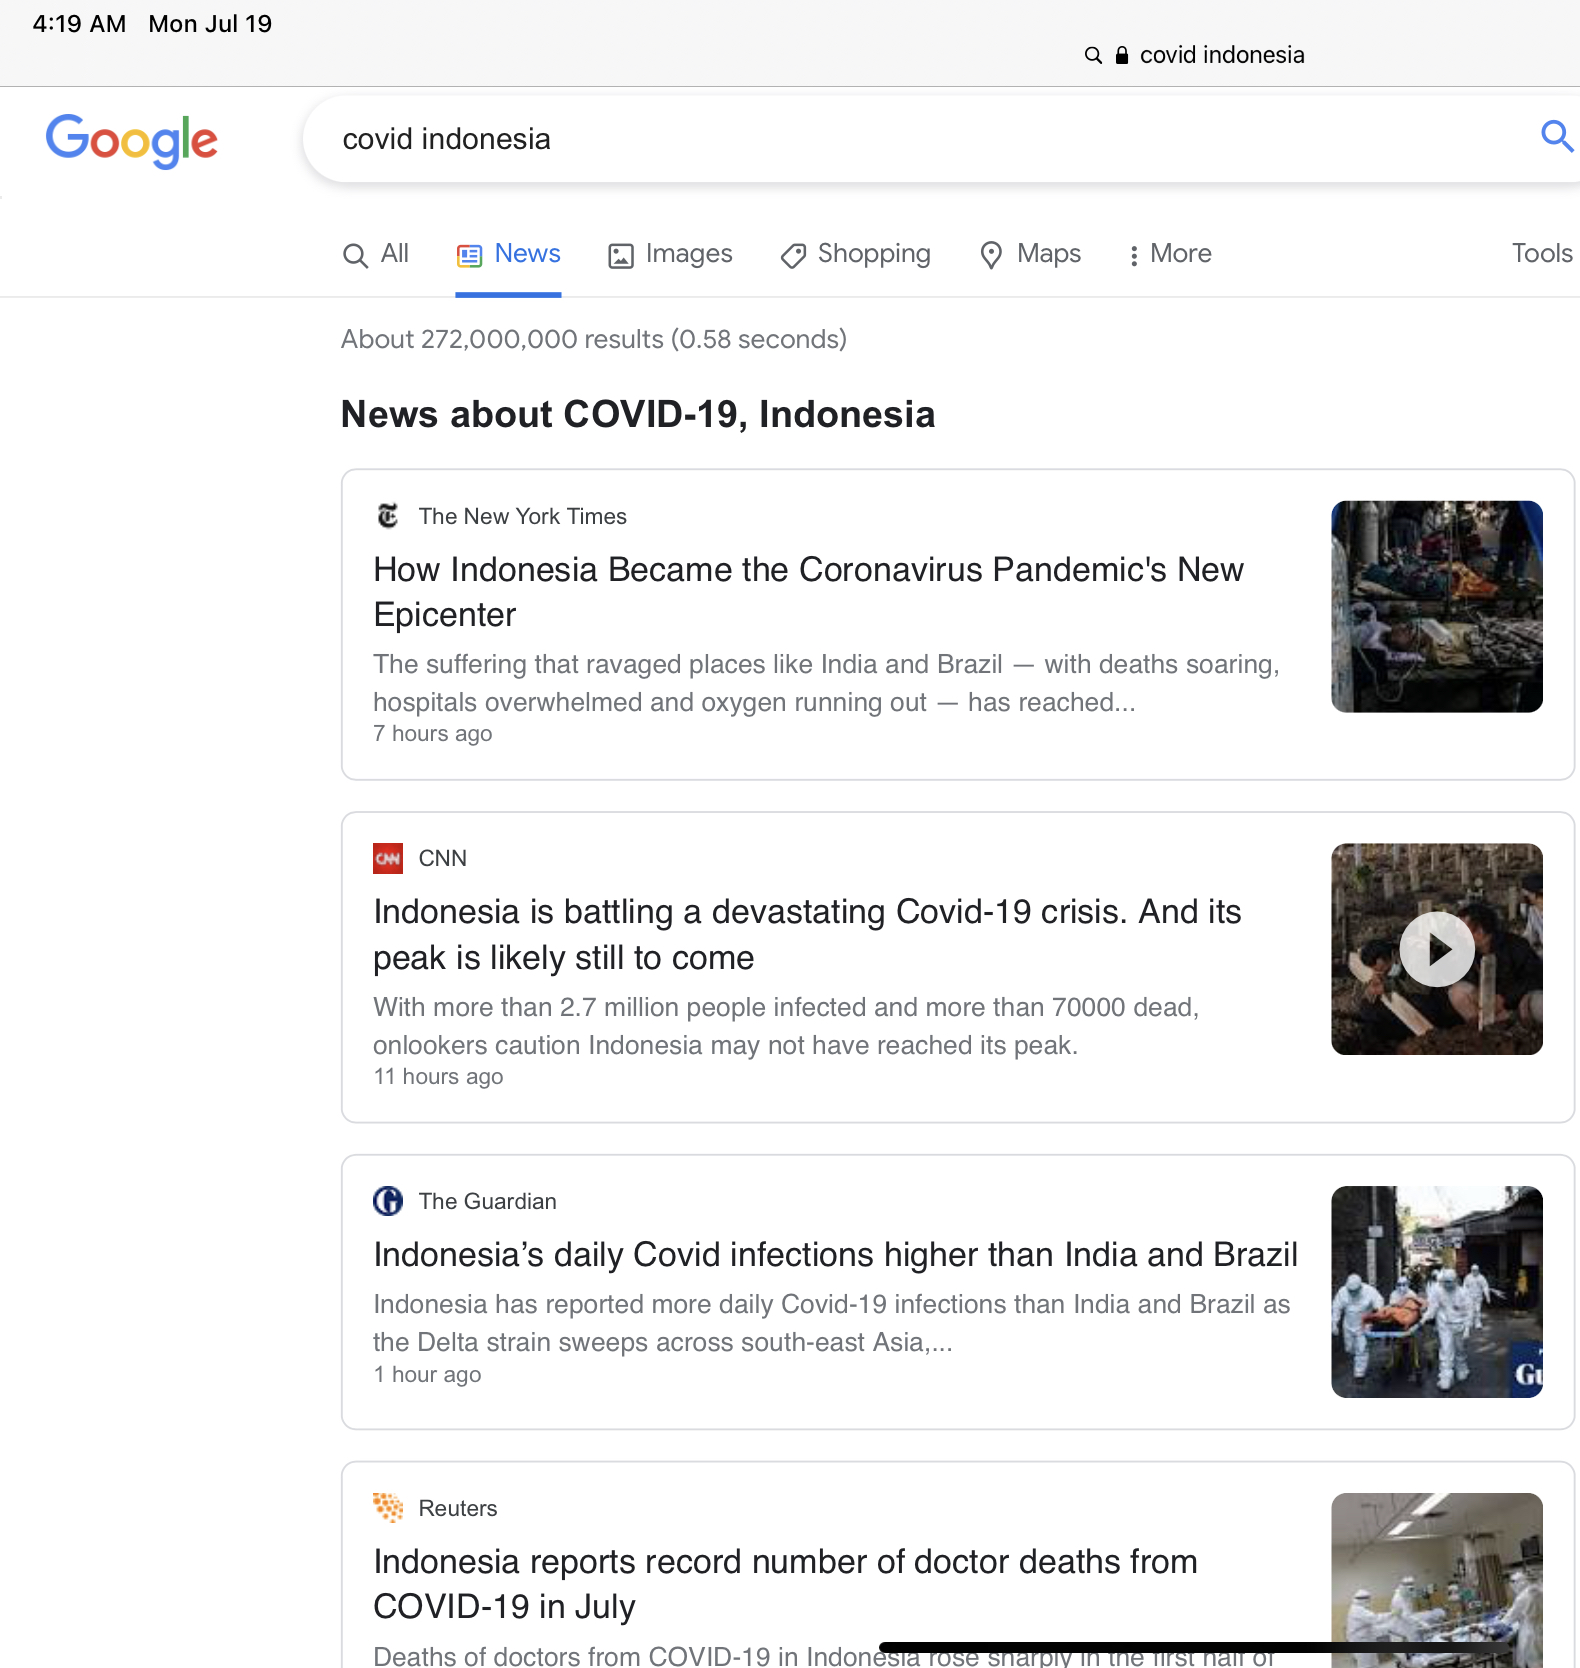Screen dimensions: 1580x1668
Task: Click 'The Guardian' source name
Action: click(488, 1201)
